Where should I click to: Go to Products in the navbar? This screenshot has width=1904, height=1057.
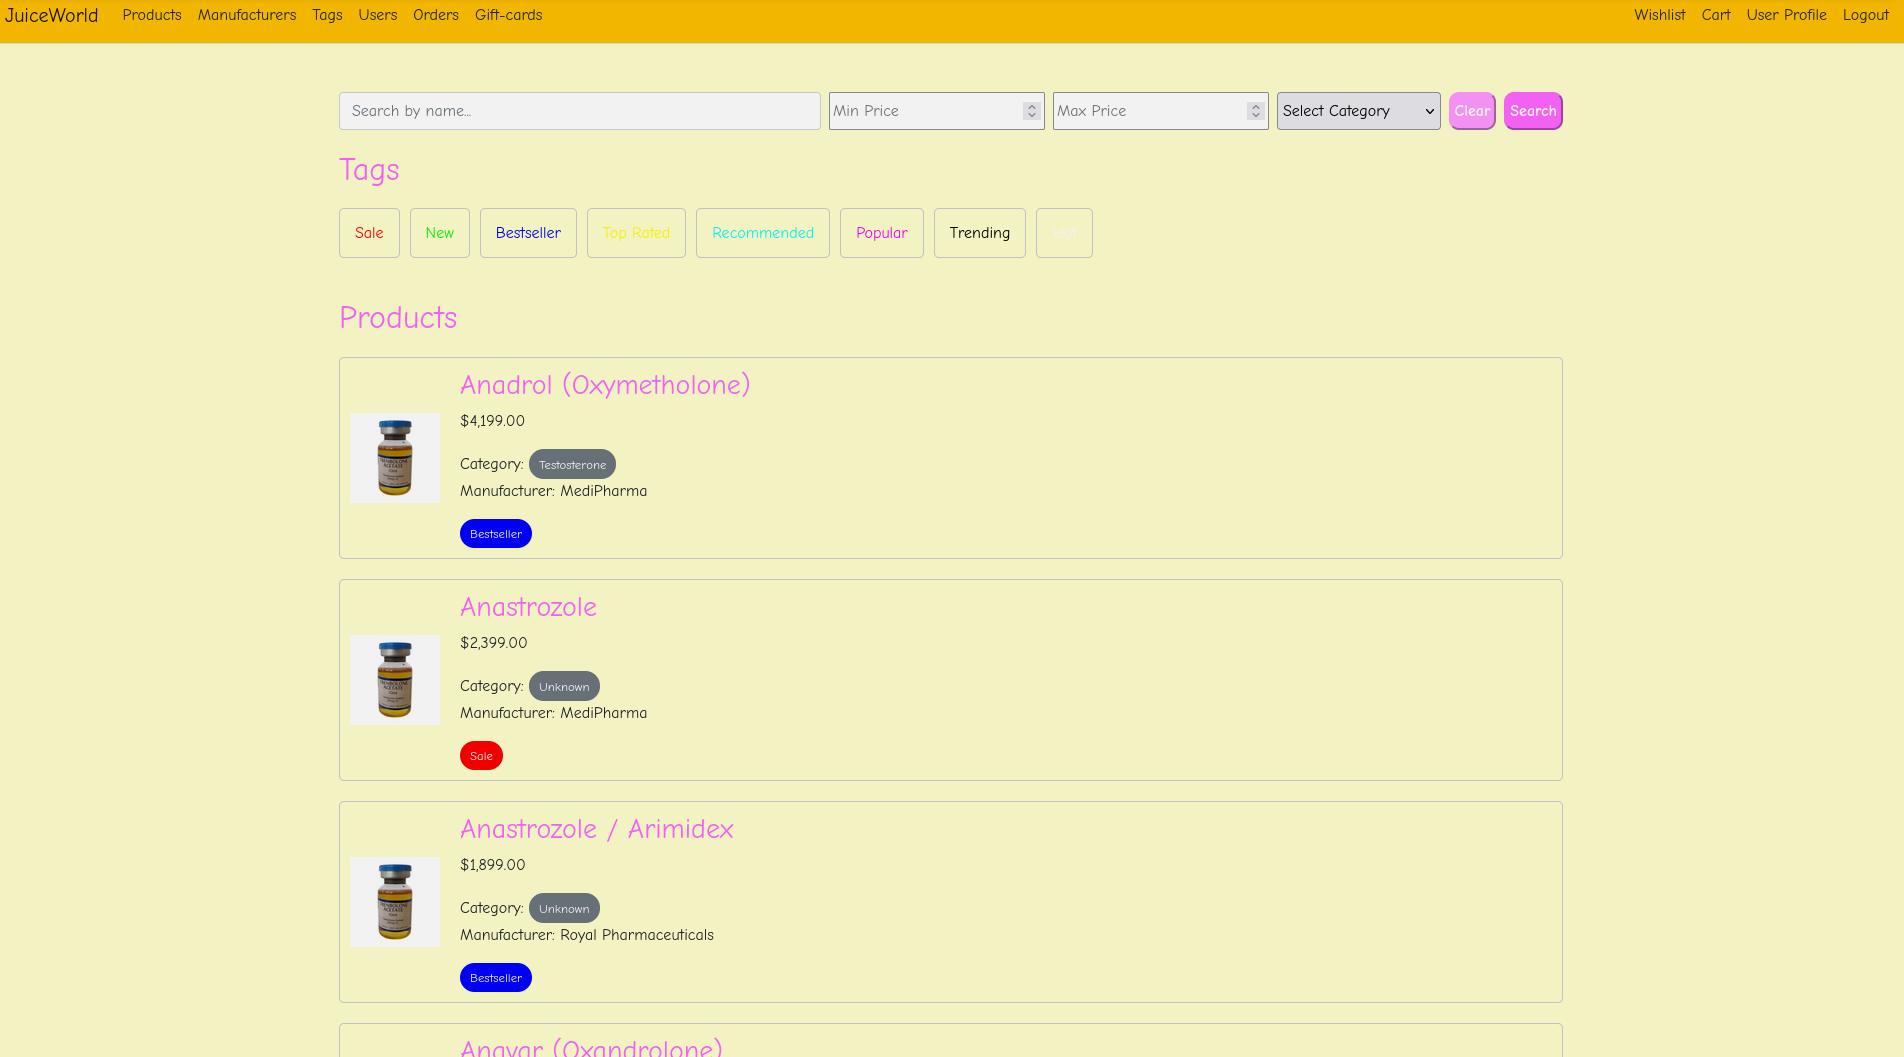[152, 15]
